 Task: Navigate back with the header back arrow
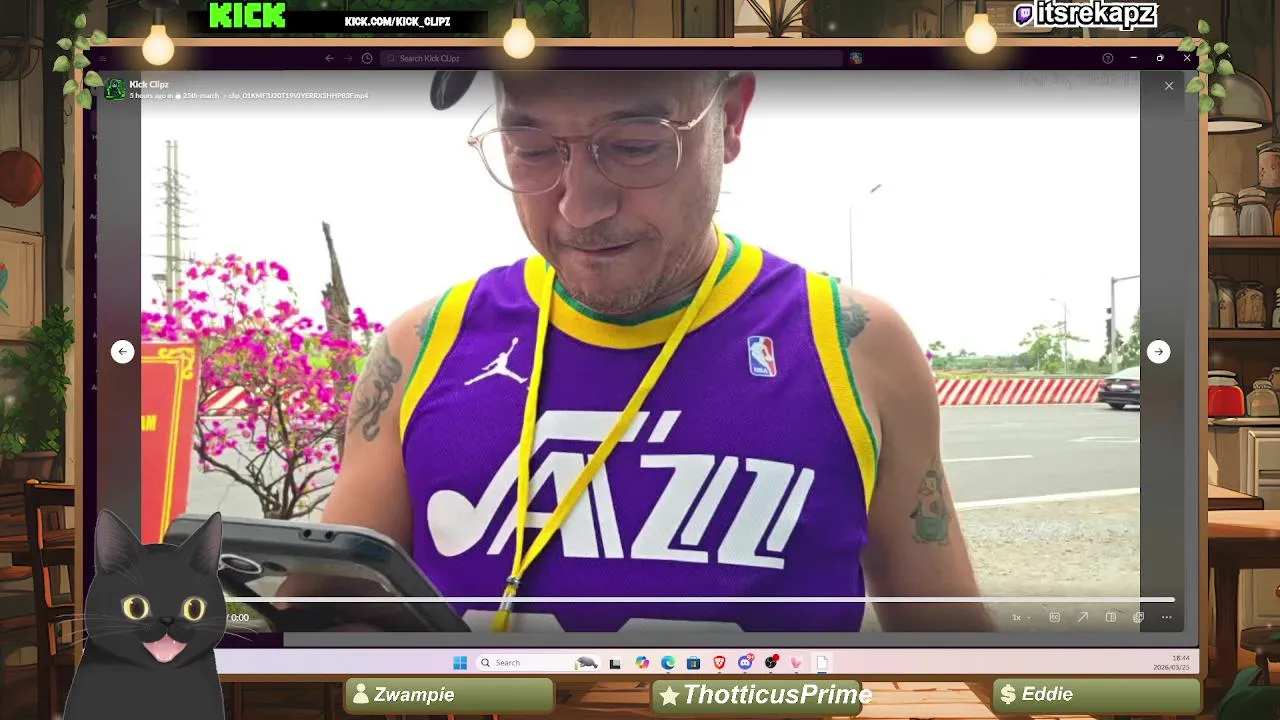[x=329, y=58]
